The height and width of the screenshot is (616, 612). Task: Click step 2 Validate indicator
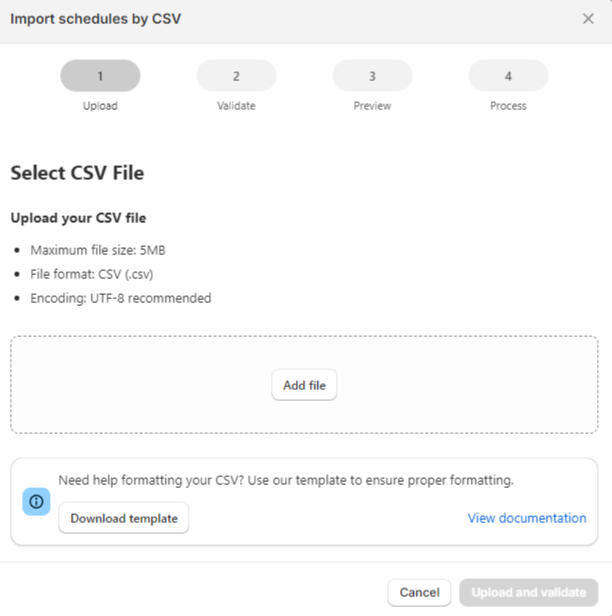coord(236,76)
